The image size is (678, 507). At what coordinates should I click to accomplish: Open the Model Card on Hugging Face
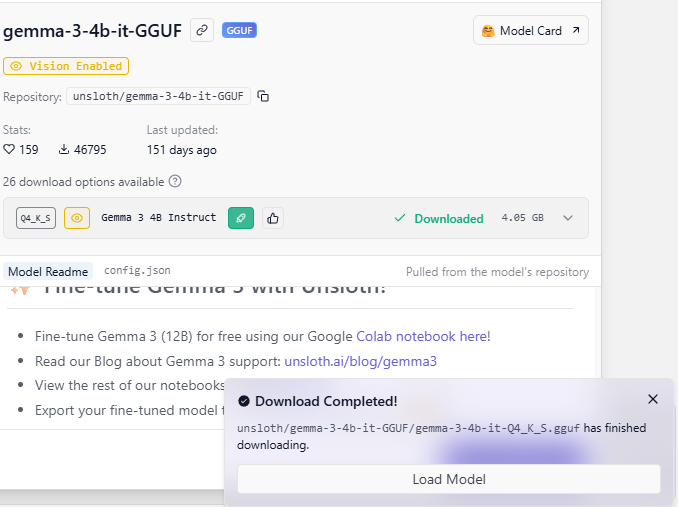click(531, 30)
